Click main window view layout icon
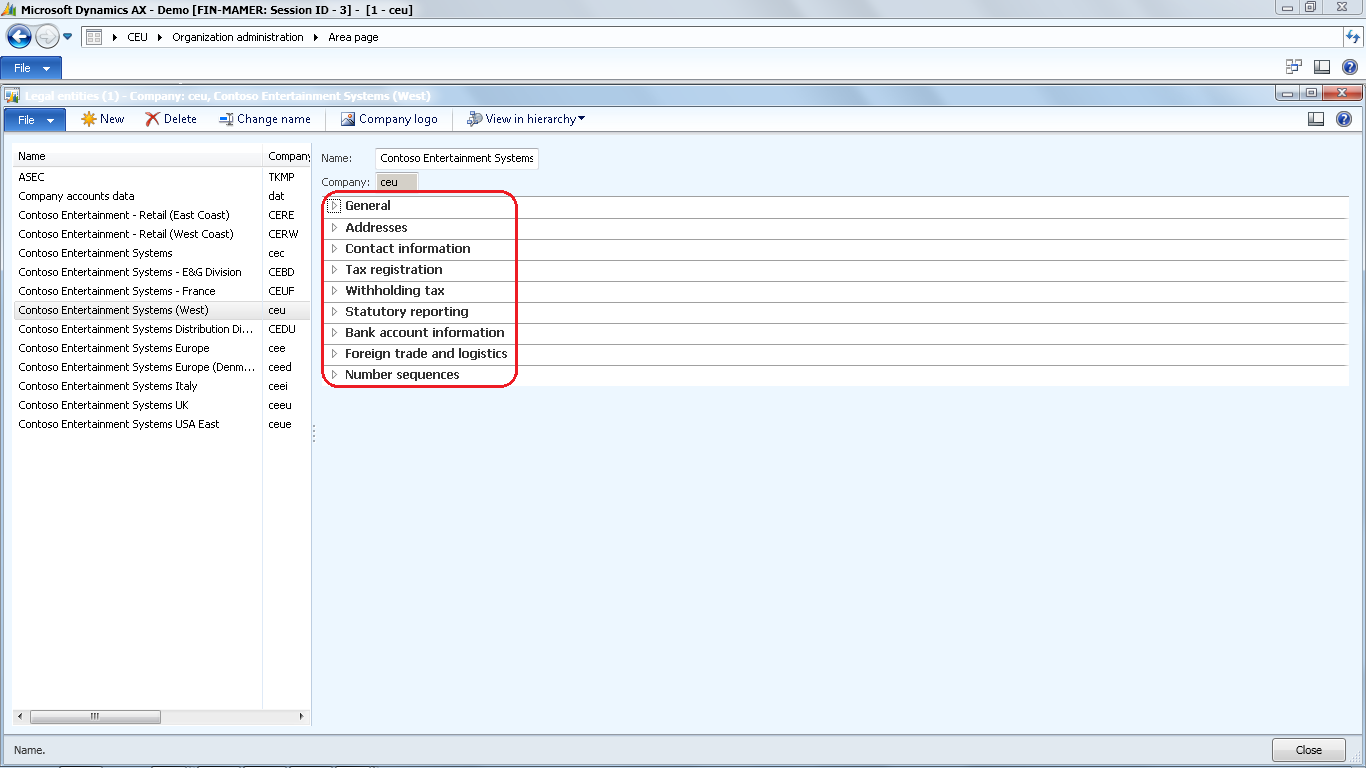This screenshot has width=1366, height=768. [x=1321, y=67]
